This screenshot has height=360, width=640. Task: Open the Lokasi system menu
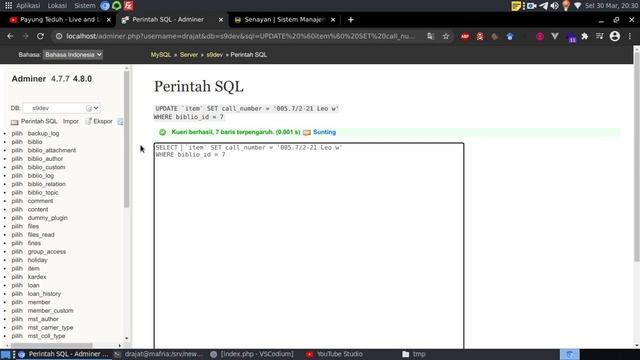(57, 5)
